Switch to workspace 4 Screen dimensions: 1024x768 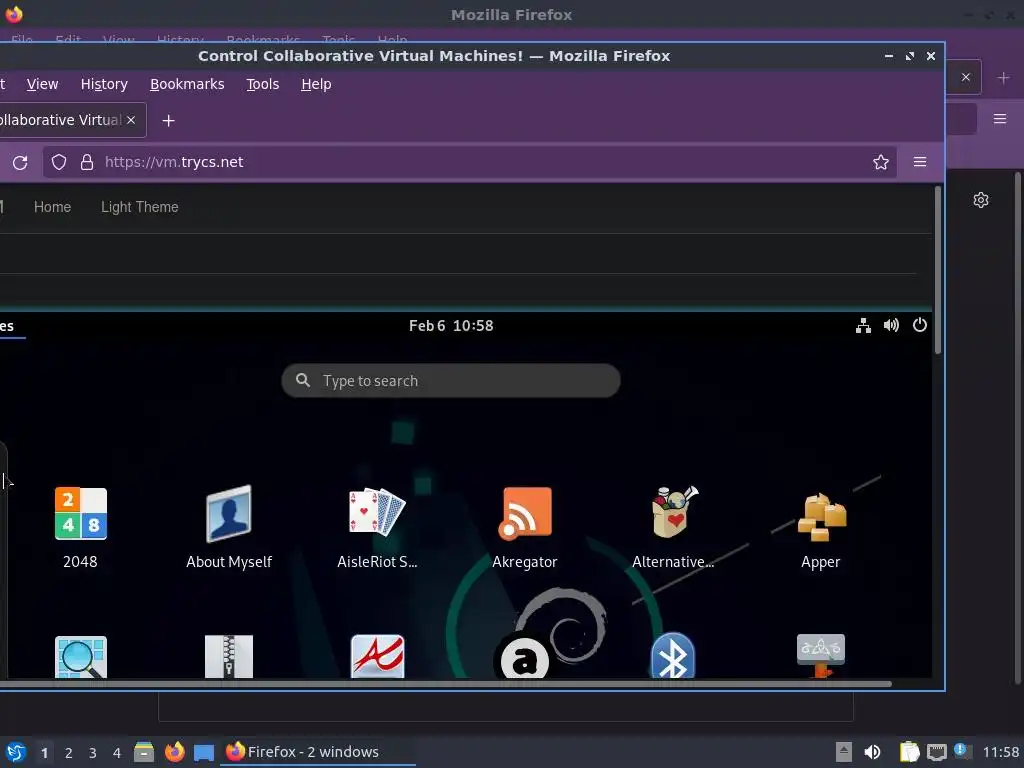pos(117,753)
